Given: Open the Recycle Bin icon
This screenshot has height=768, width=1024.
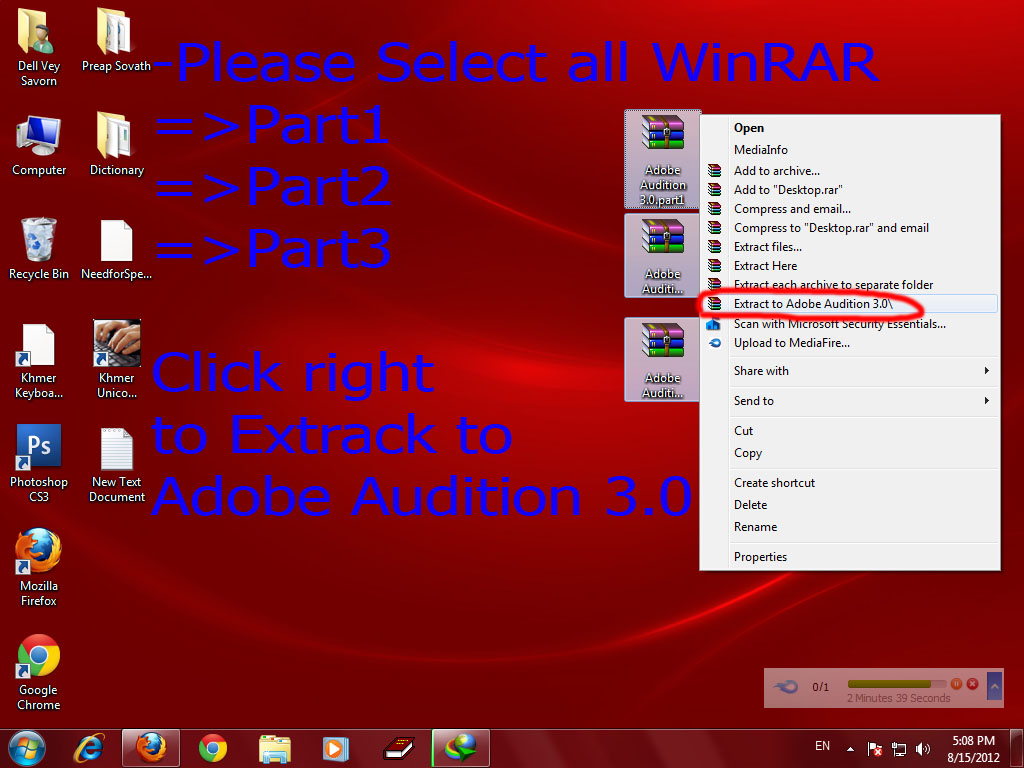Looking at the screenshot, I should (x=39, y=249).
